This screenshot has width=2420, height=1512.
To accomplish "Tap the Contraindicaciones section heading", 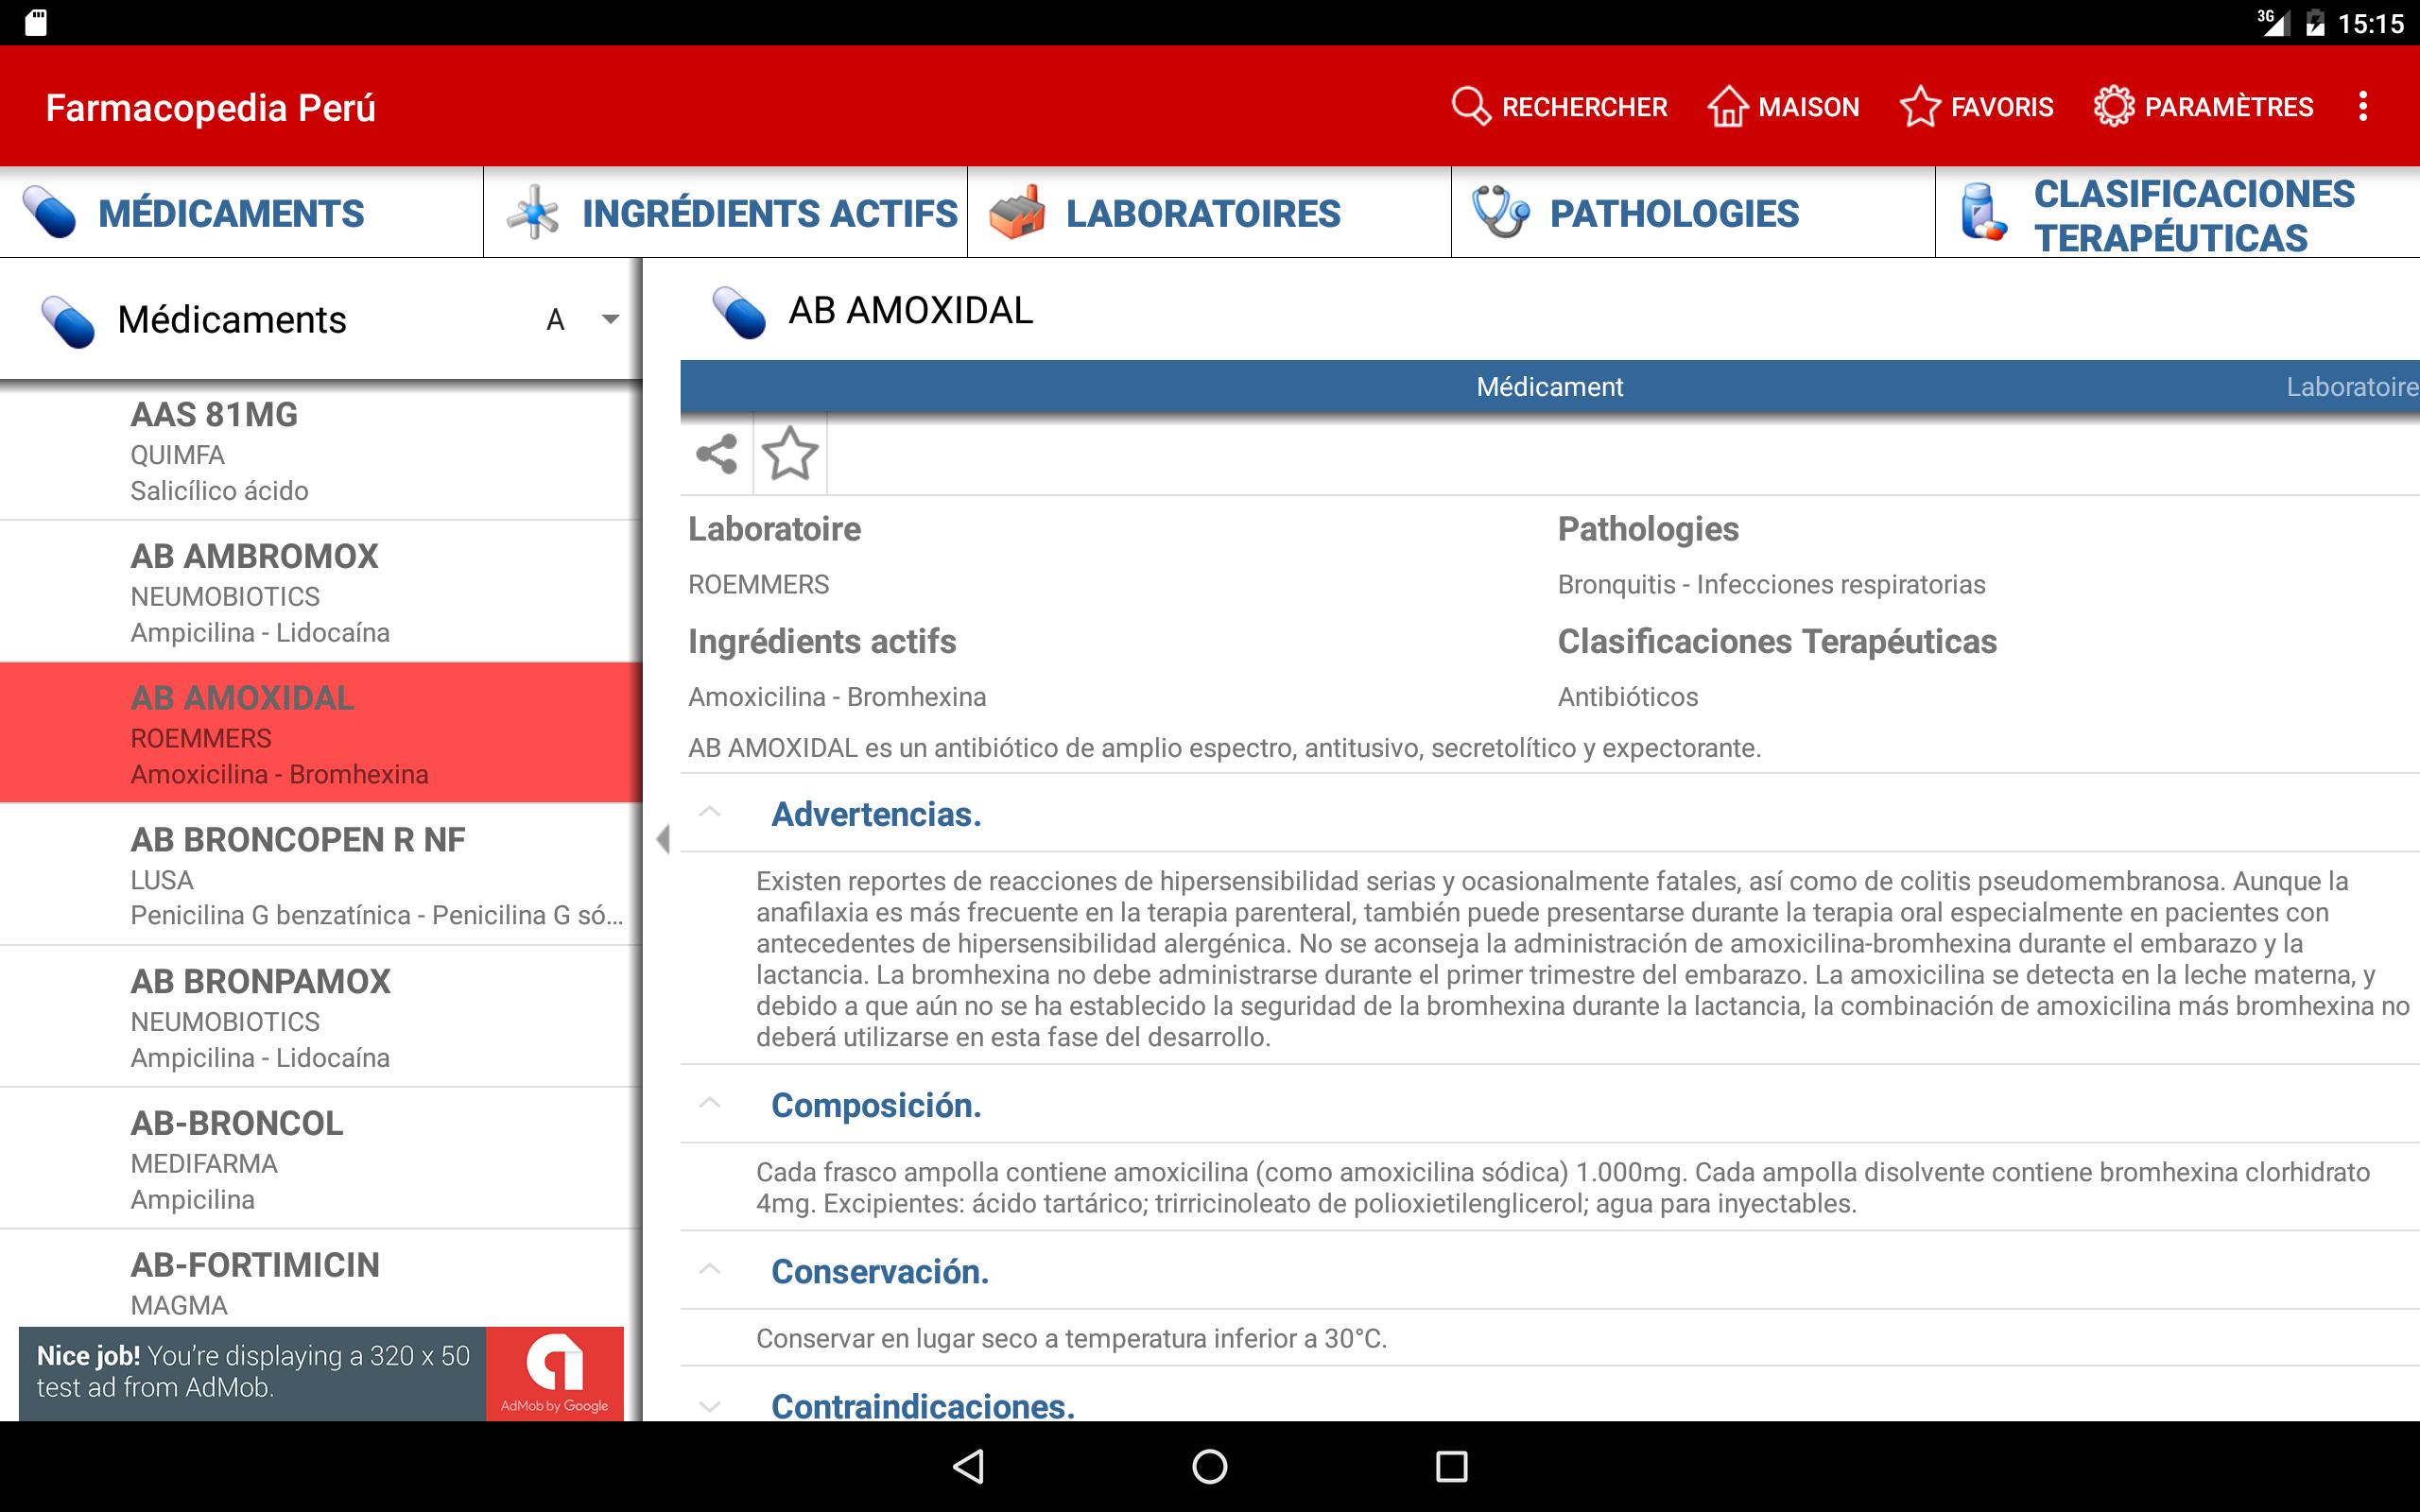I will (923, 1405).
